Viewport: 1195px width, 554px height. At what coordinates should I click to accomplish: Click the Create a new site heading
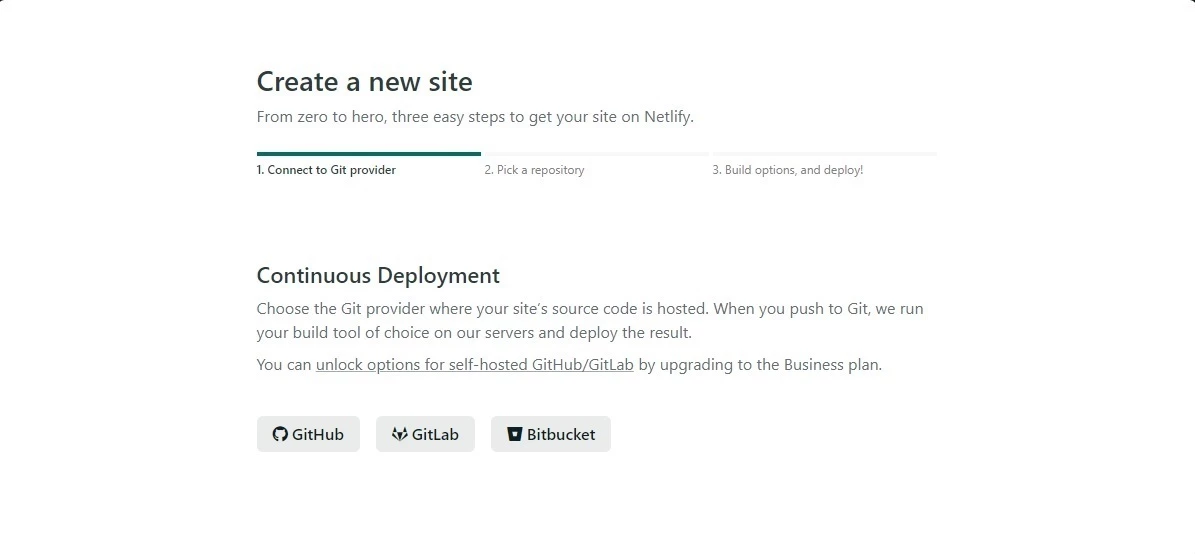pyautogui.click(x=364, y=81)
